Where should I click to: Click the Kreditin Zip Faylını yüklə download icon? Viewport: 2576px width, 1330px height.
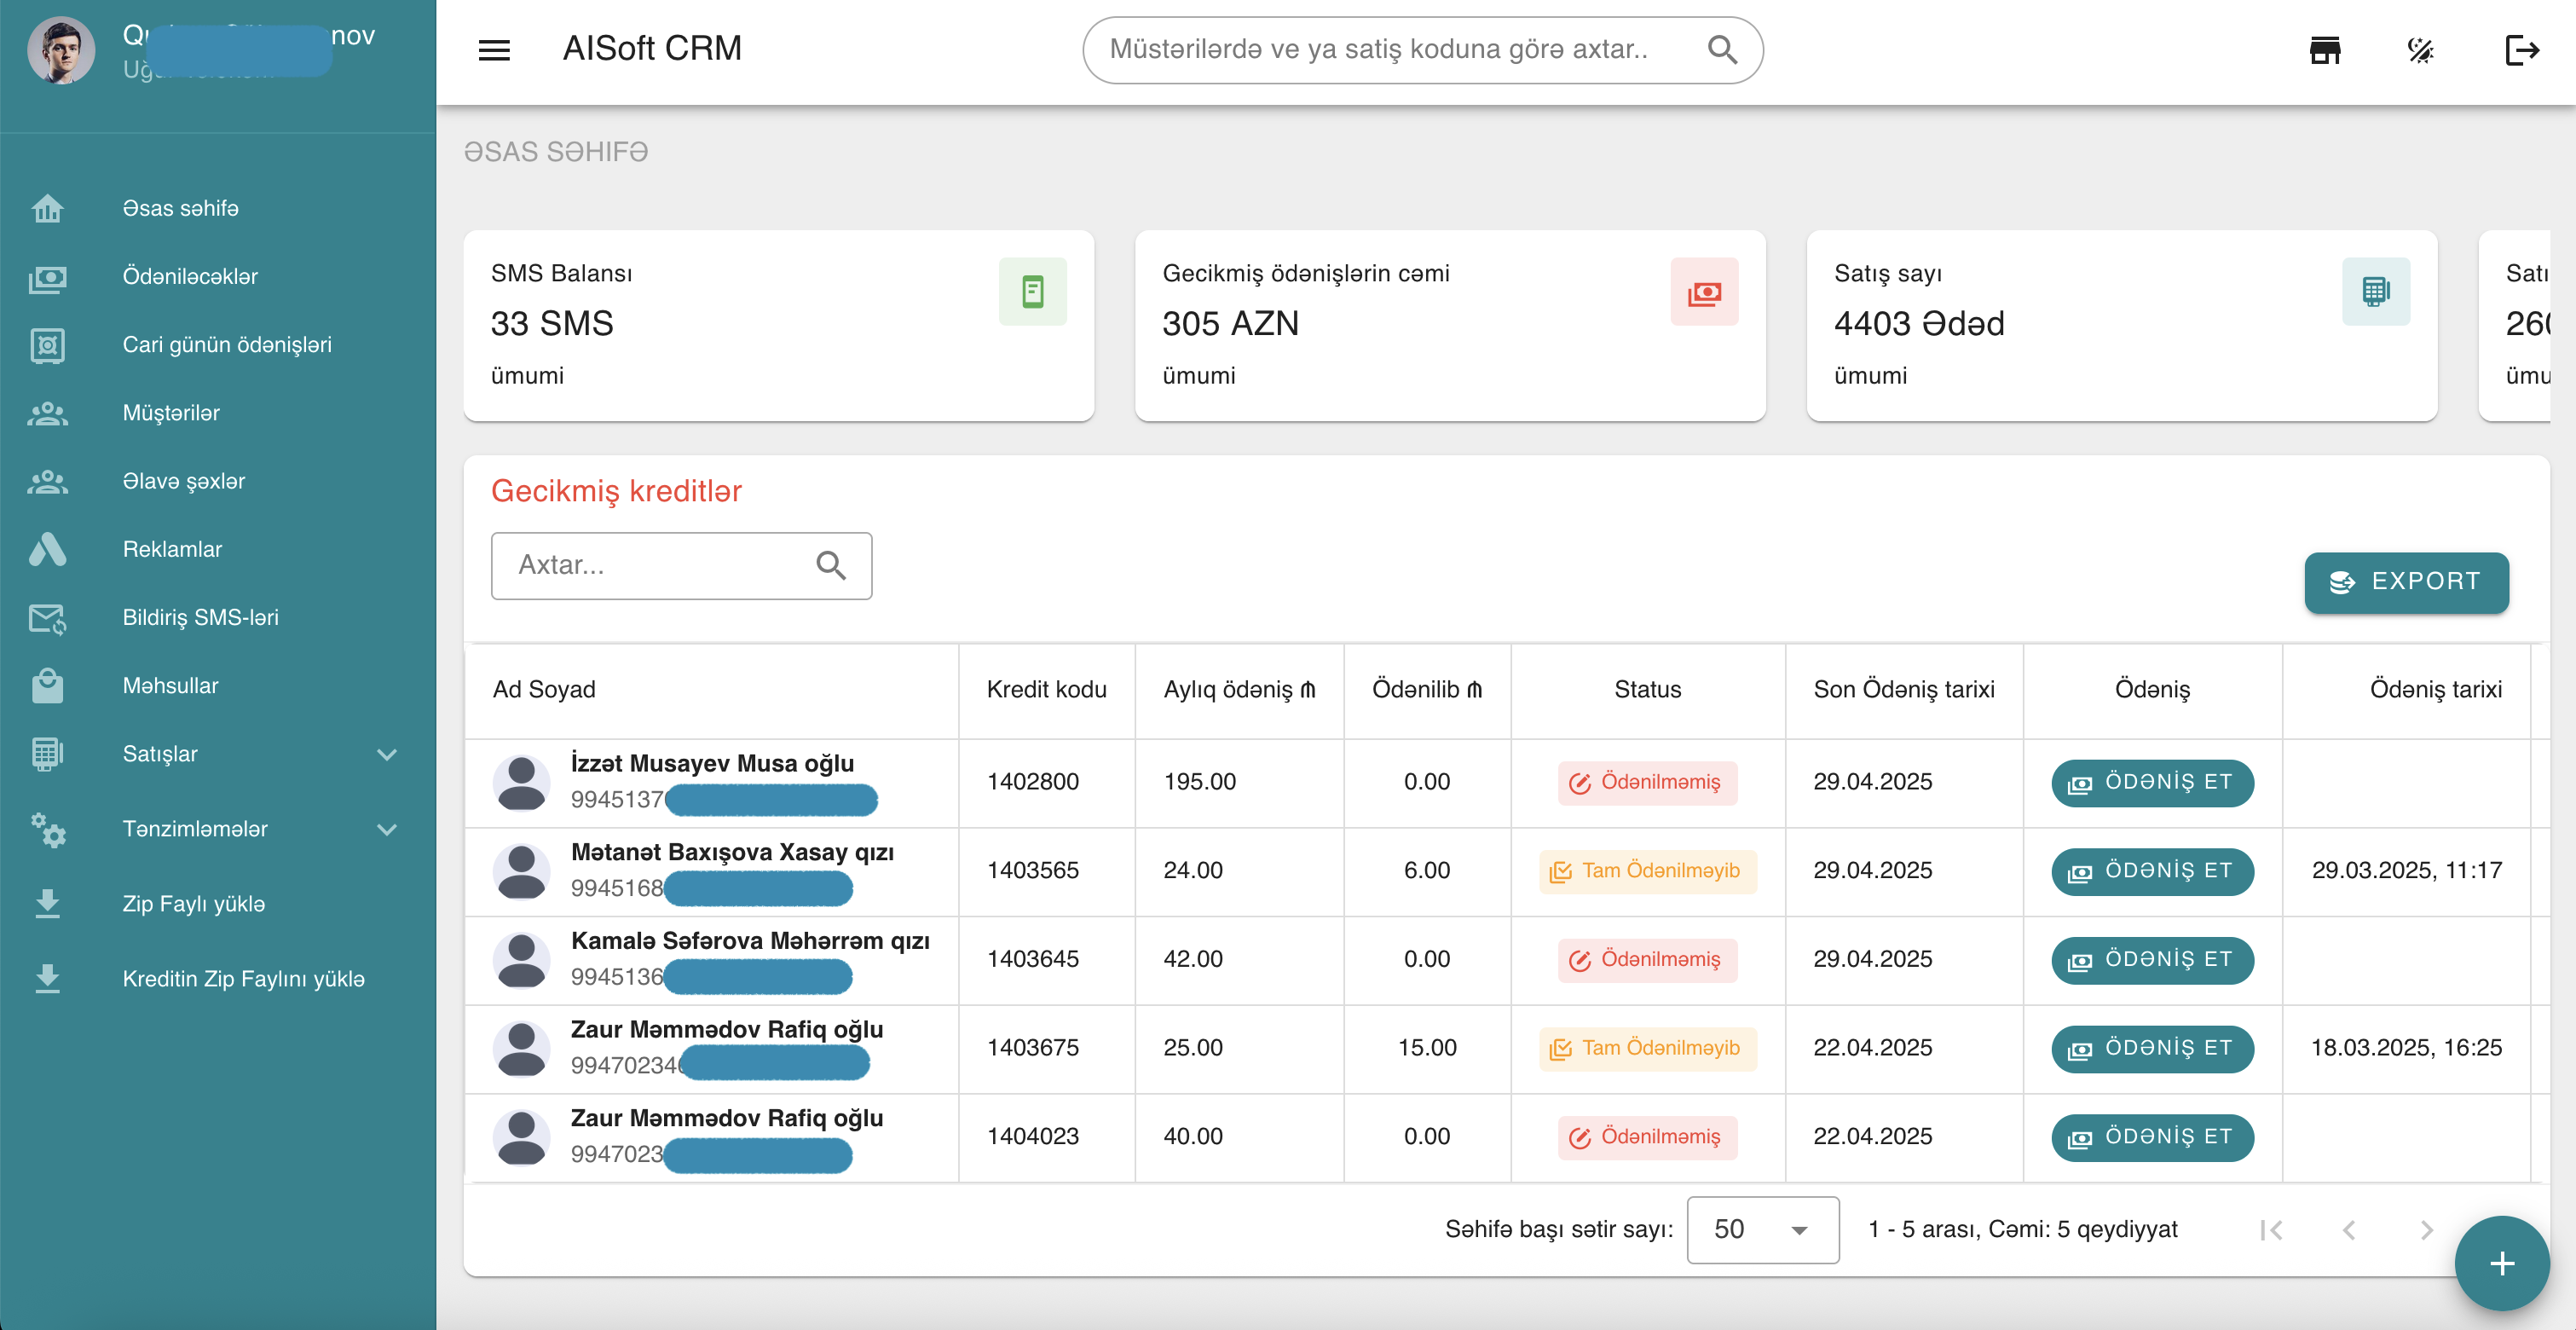click(47, 979)
